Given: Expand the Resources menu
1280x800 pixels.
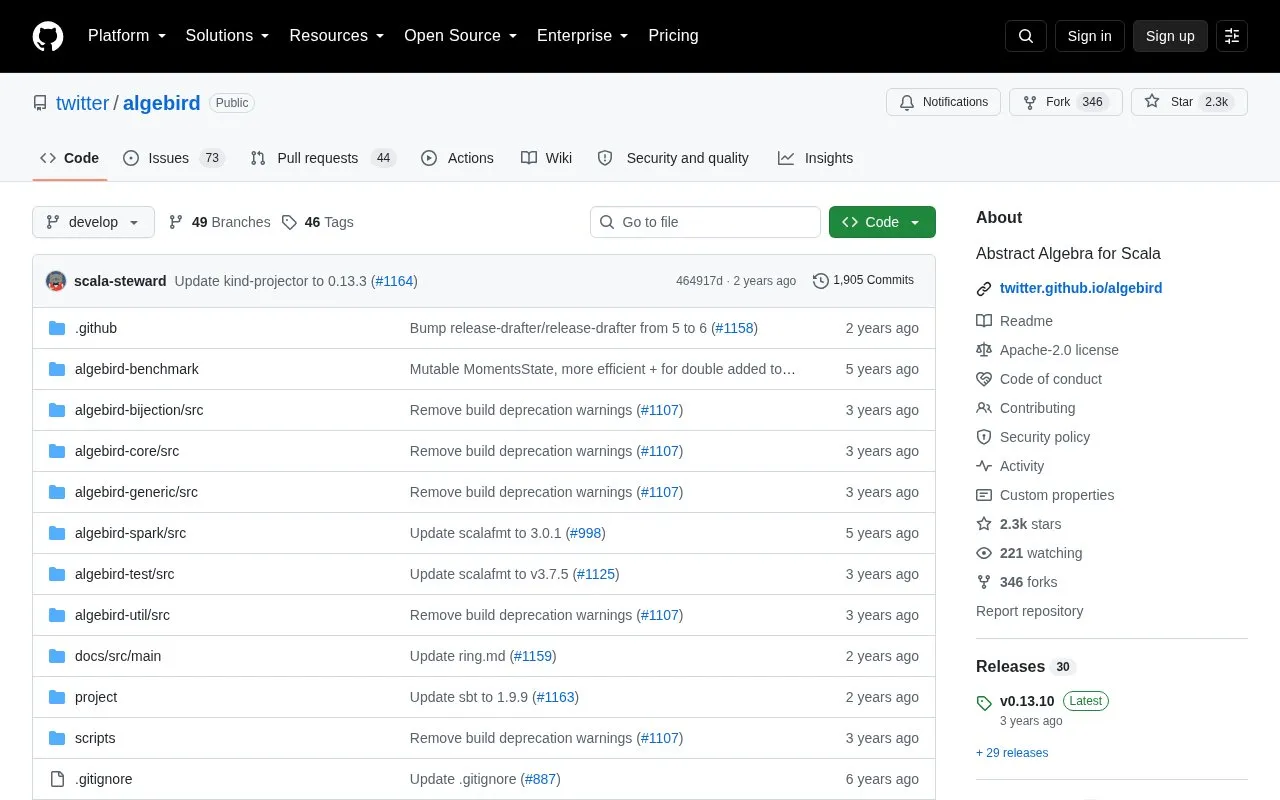Looking at the screenshot, I should pos(337,36).
